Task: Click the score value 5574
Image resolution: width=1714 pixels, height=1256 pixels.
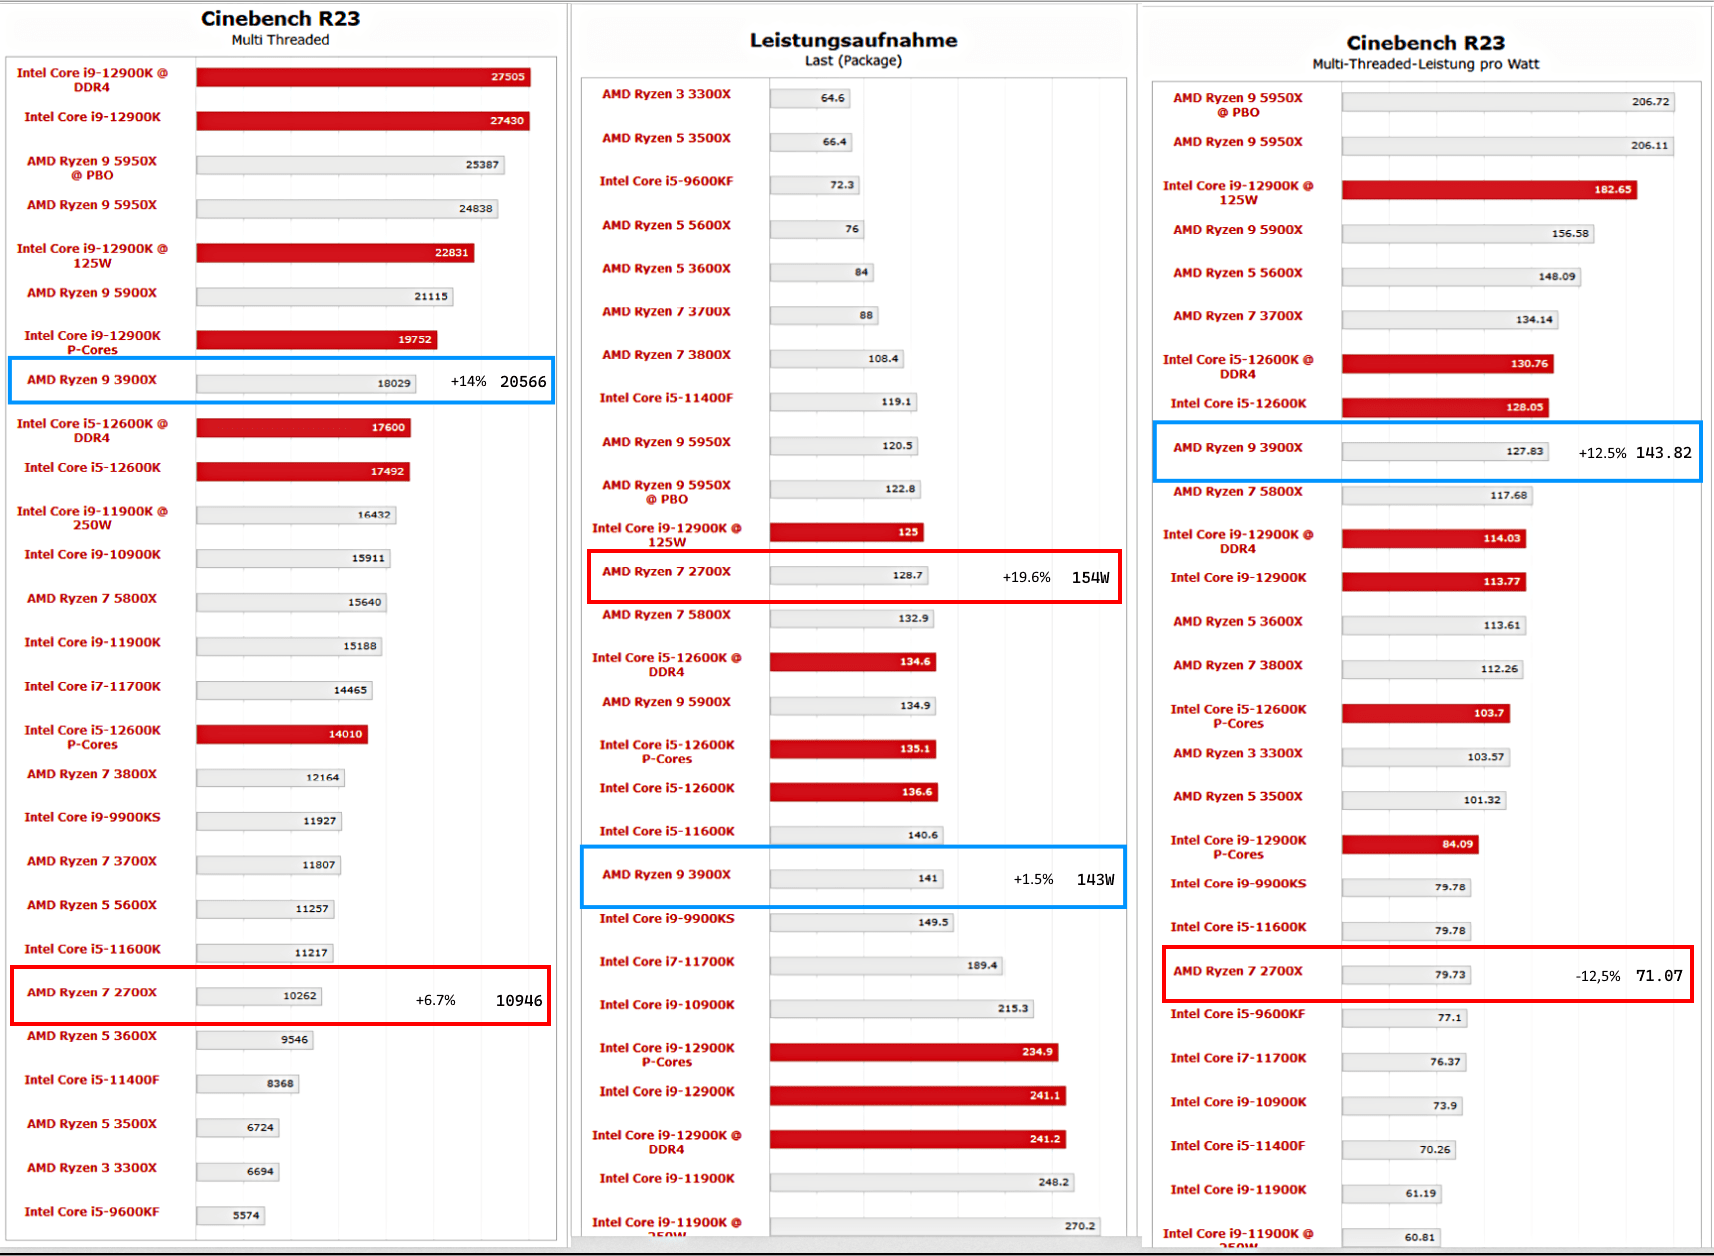Action: pyautogui.click(x=246, y=1216)
